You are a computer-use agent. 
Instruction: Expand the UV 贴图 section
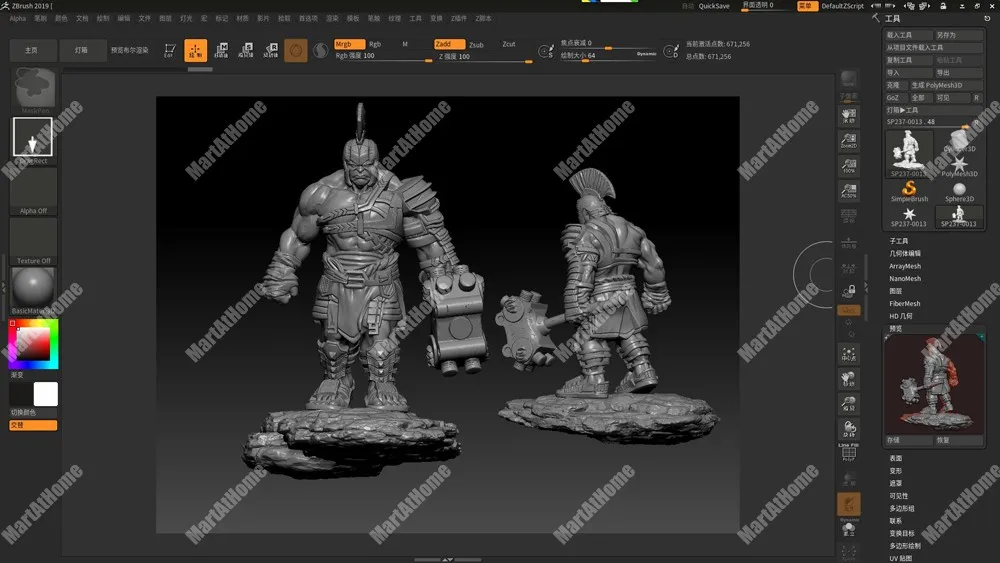pyautogui.click(x=901, y=559)
